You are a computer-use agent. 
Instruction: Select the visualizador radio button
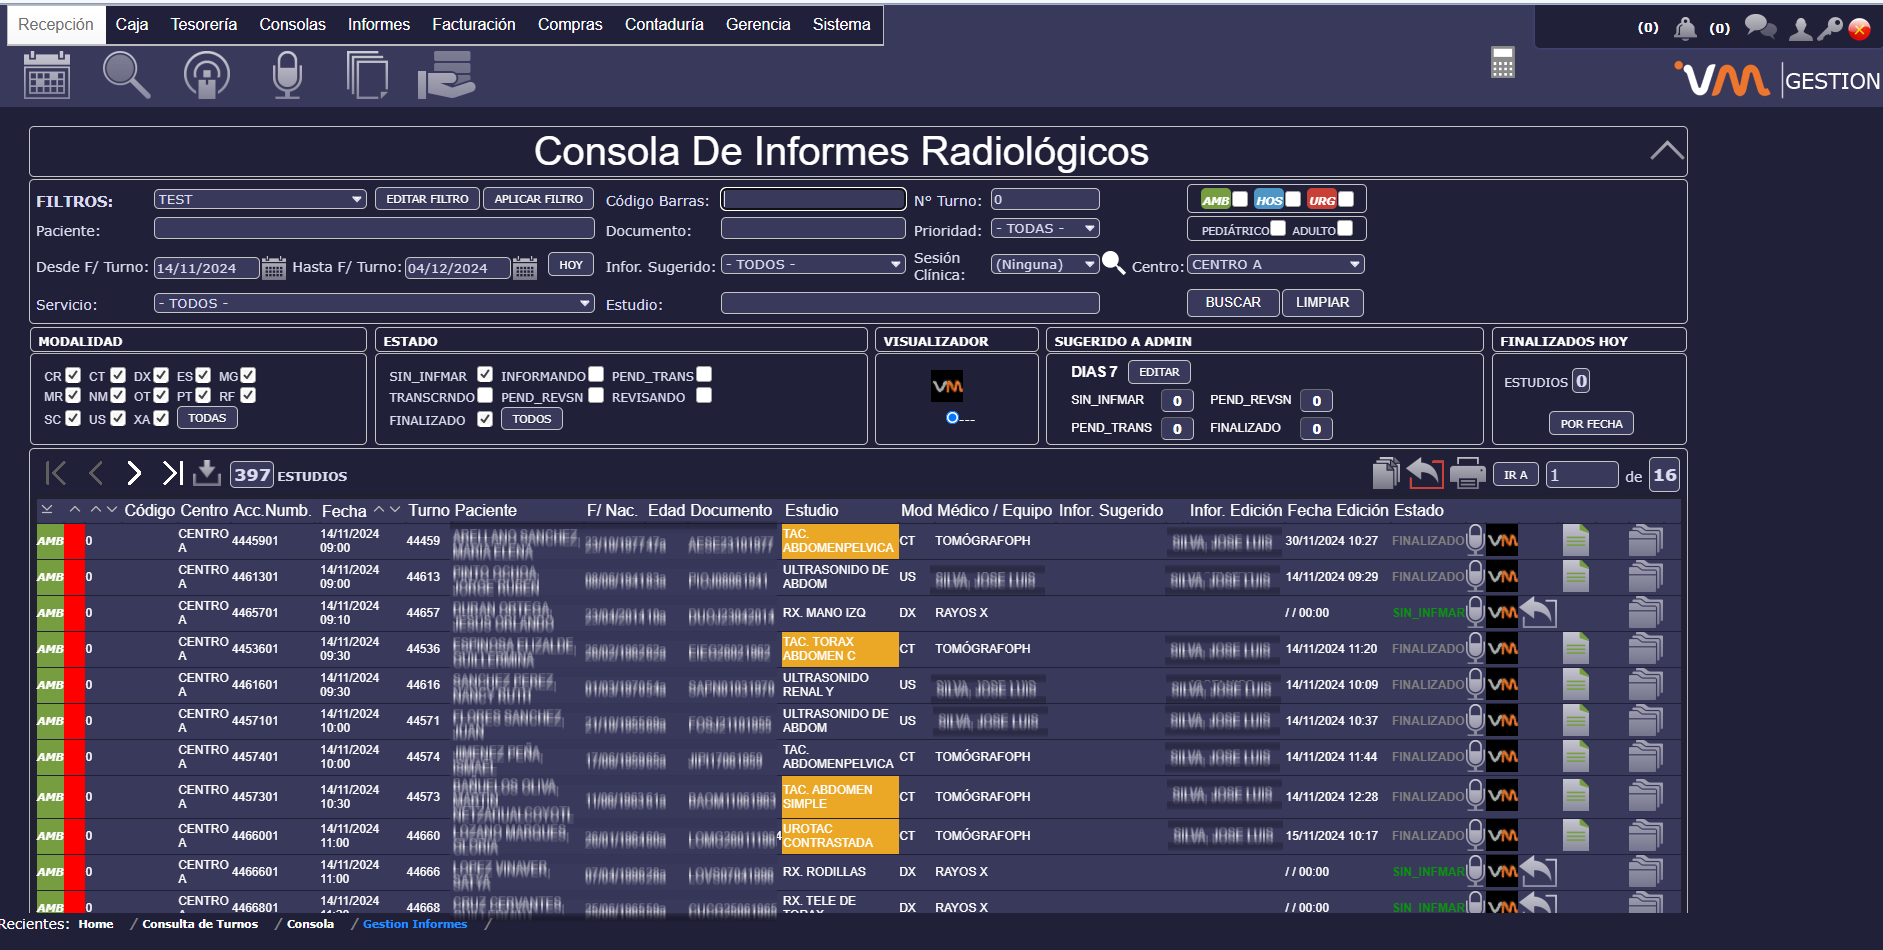coord(952,418)
